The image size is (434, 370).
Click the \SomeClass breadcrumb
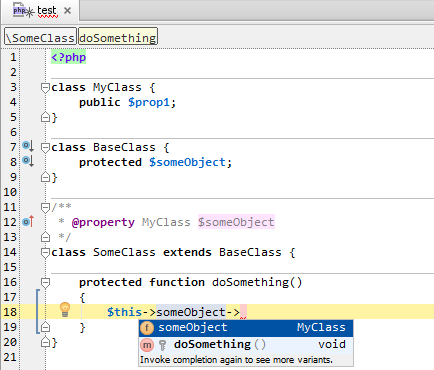click(40, 37)
